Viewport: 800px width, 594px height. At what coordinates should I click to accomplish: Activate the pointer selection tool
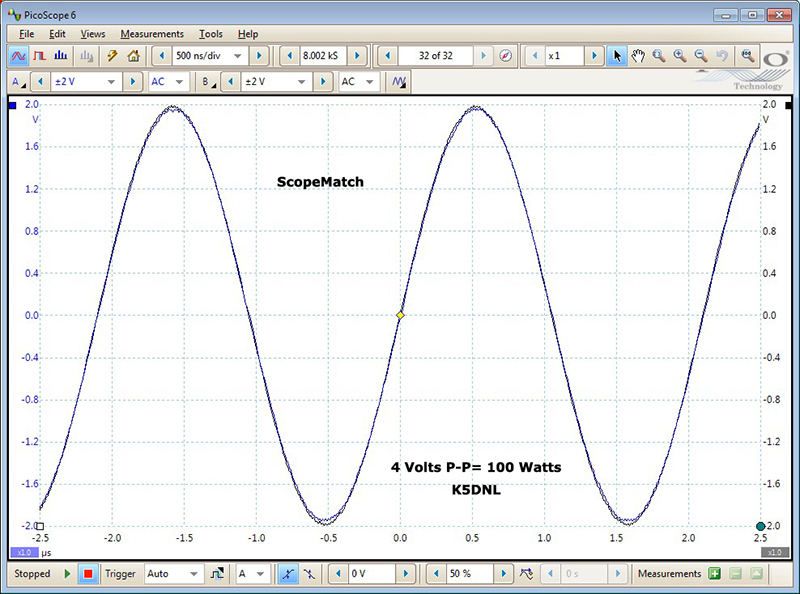tap(617, 56)
